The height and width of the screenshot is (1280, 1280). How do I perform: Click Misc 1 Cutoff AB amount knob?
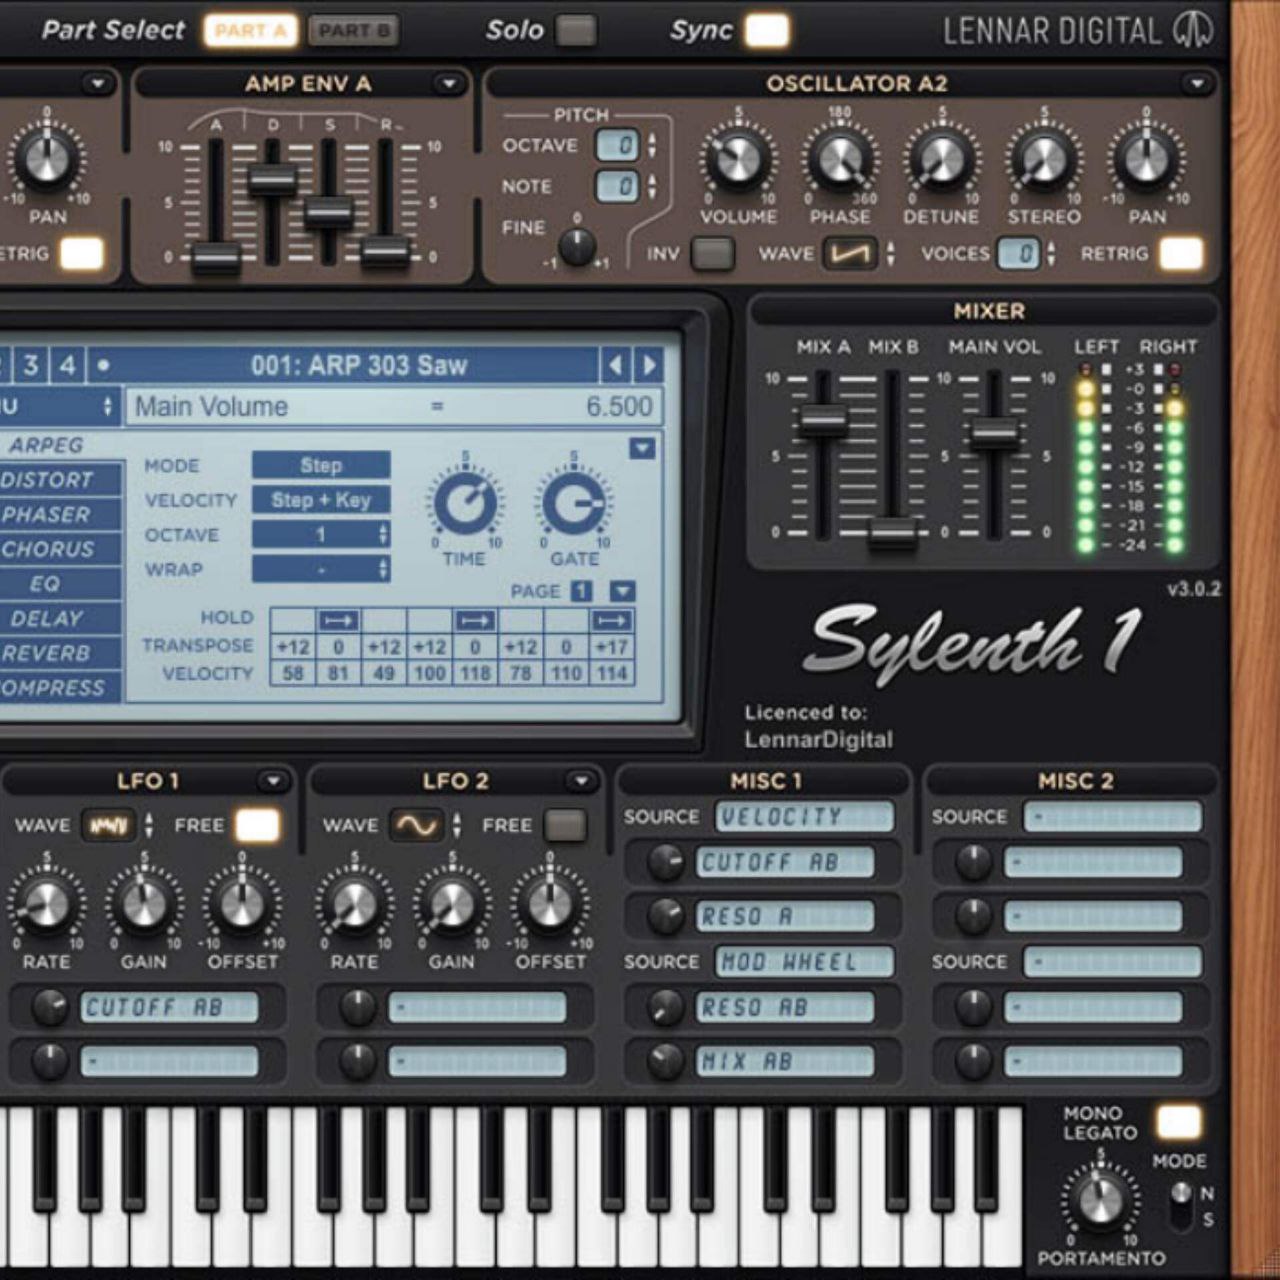pyautogui.click(x=665, y=862)
